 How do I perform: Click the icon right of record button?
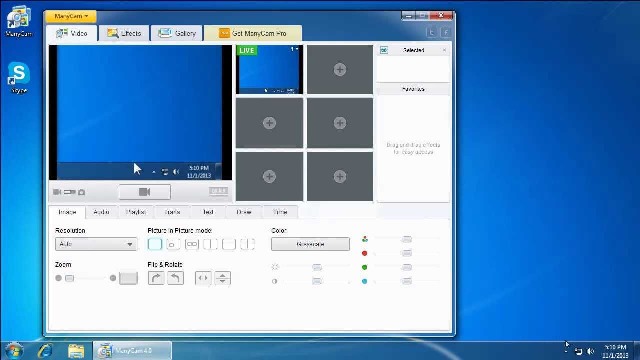pyautogui.click(x=218, y=191)
